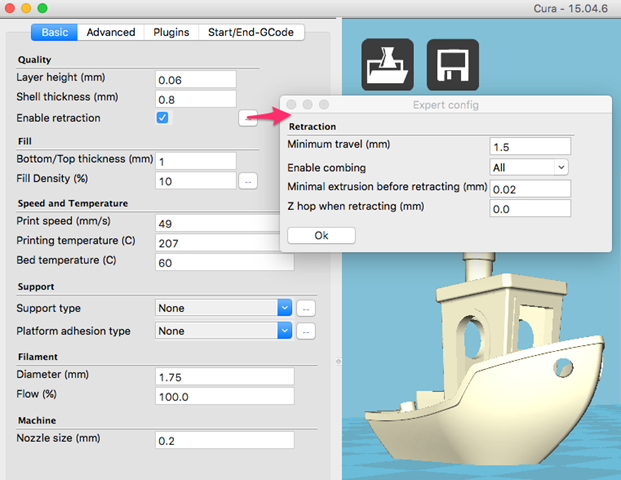
Task: Maximize the Cura main window
Action: click(42, 8)
